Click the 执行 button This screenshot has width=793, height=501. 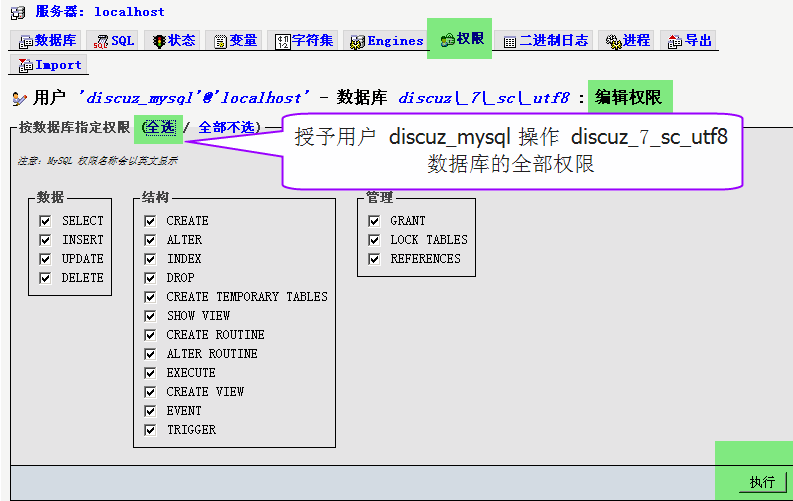pos(762,482)
